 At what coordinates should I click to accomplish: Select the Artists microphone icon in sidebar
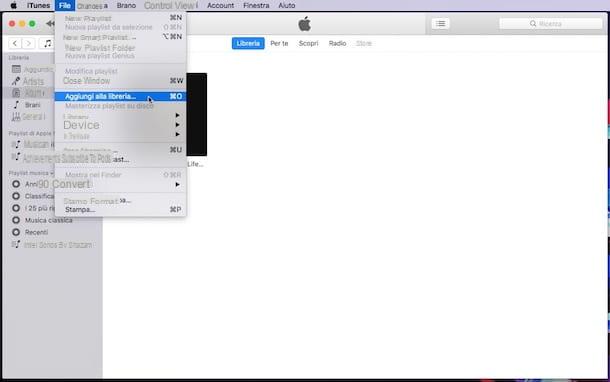point(16,81)
